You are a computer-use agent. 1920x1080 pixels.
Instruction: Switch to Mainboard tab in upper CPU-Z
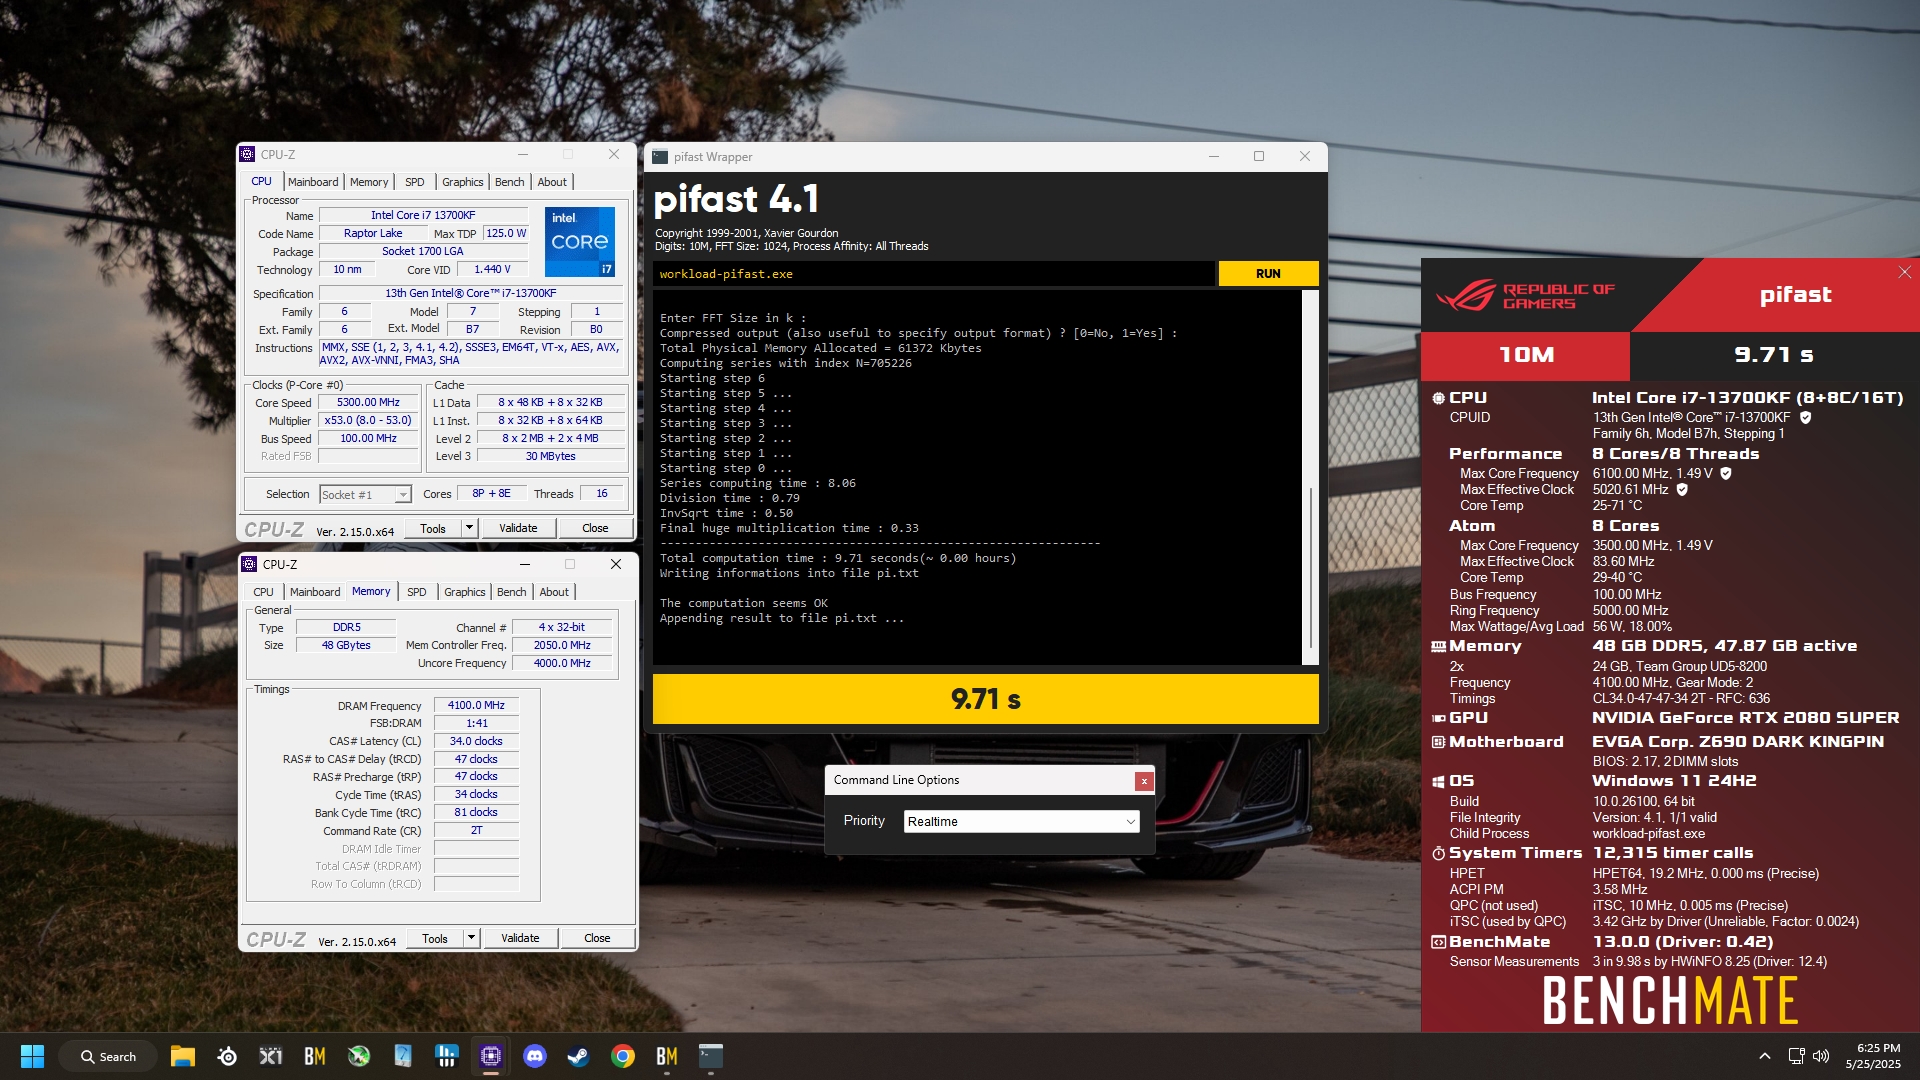[x=313, y=182]
